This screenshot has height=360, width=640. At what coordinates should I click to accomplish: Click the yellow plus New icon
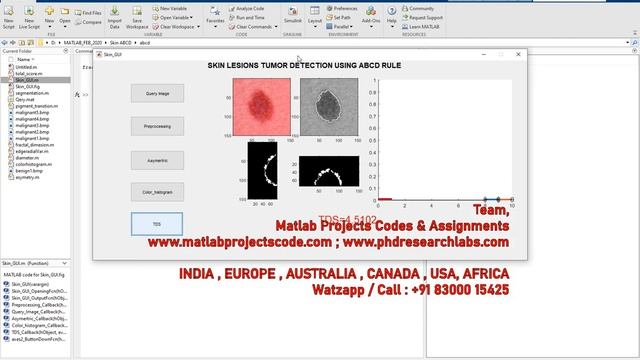[x=49, y=11]
